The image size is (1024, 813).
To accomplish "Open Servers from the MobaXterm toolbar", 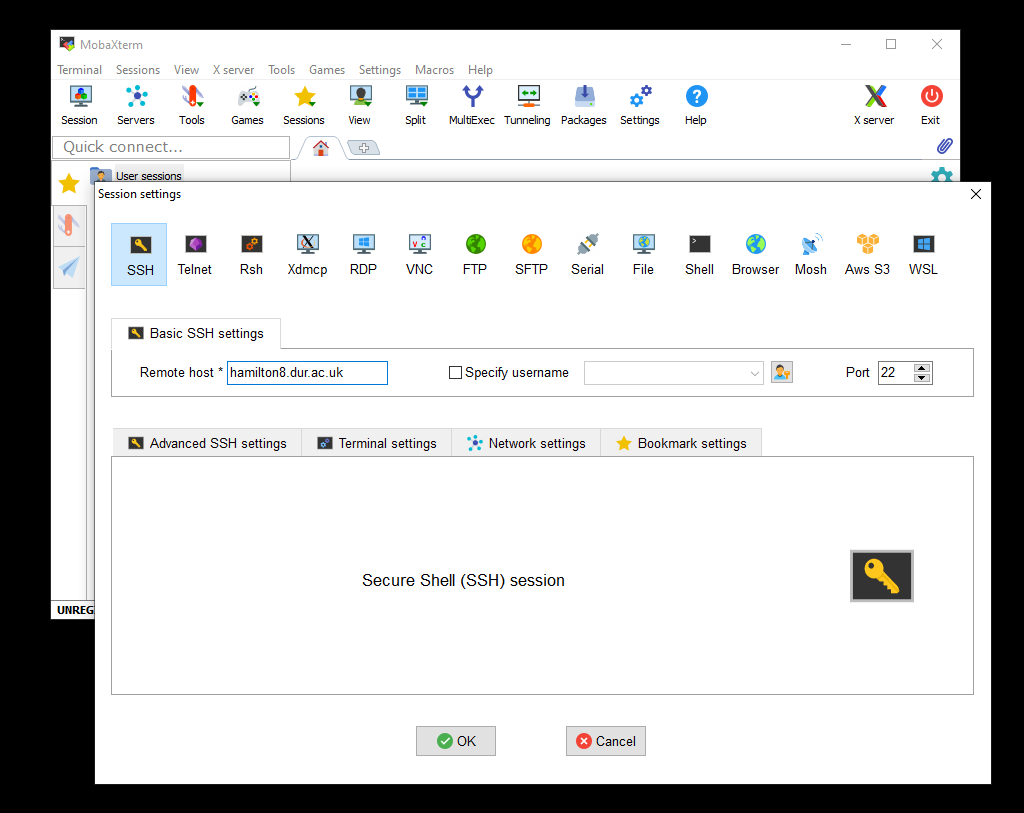I will [136, 105].
